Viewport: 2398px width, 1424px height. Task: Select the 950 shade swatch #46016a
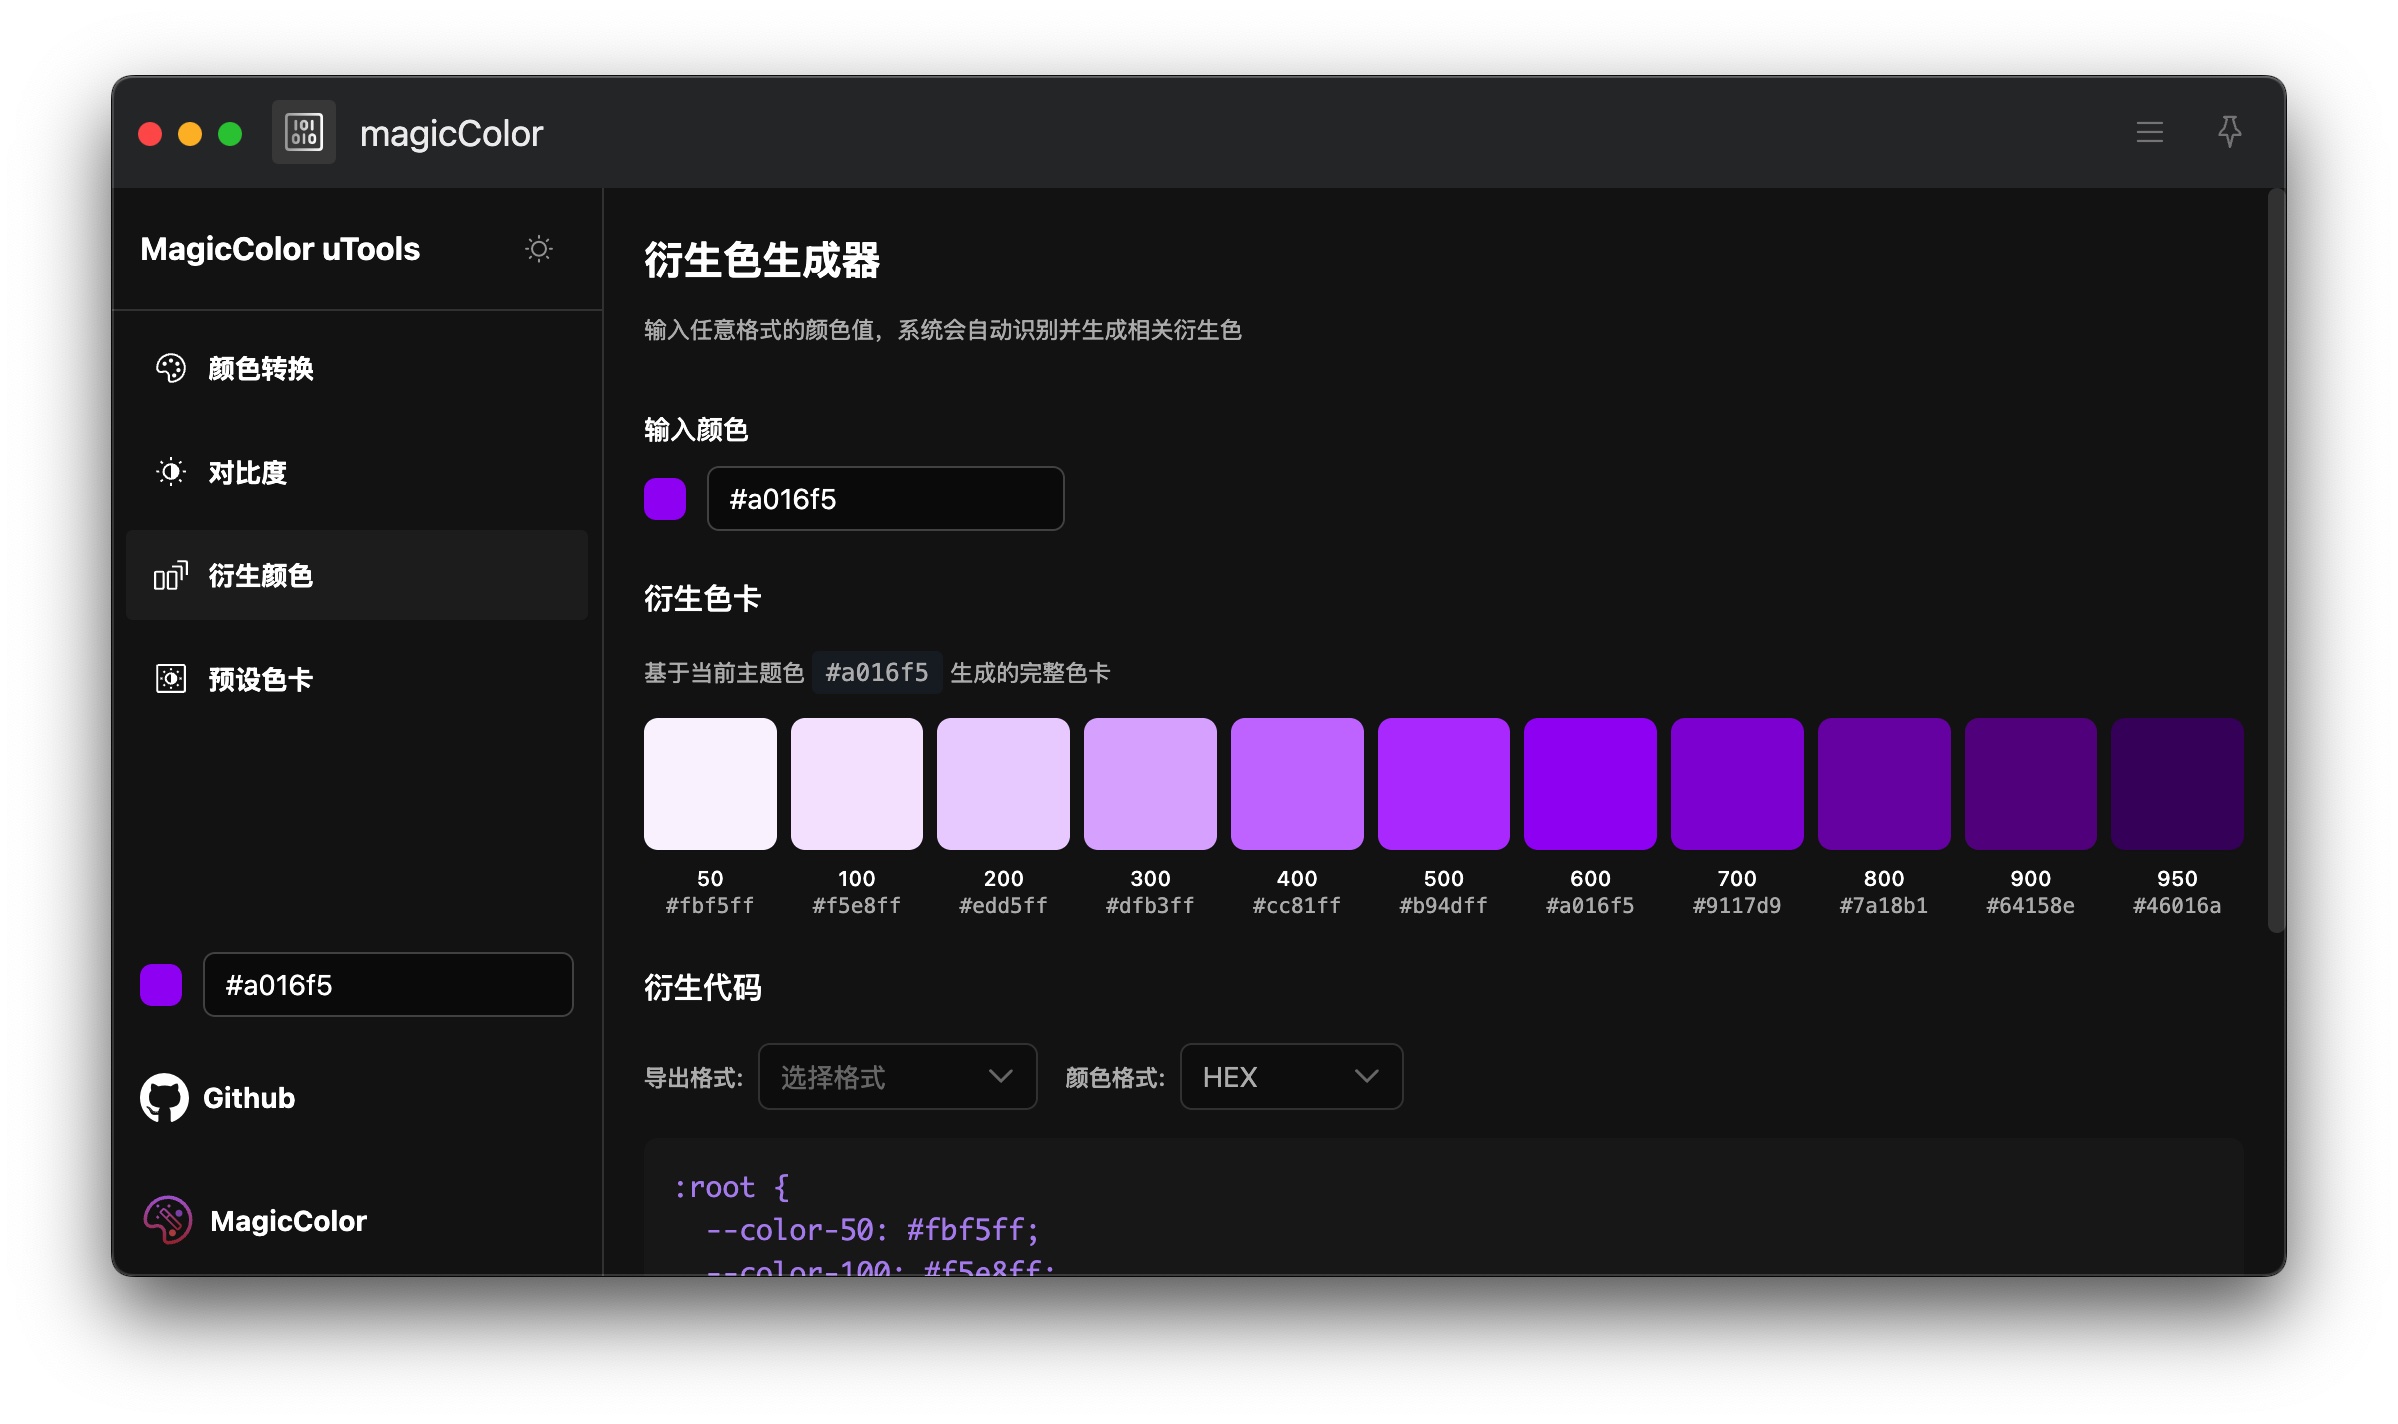point(2177,784)
